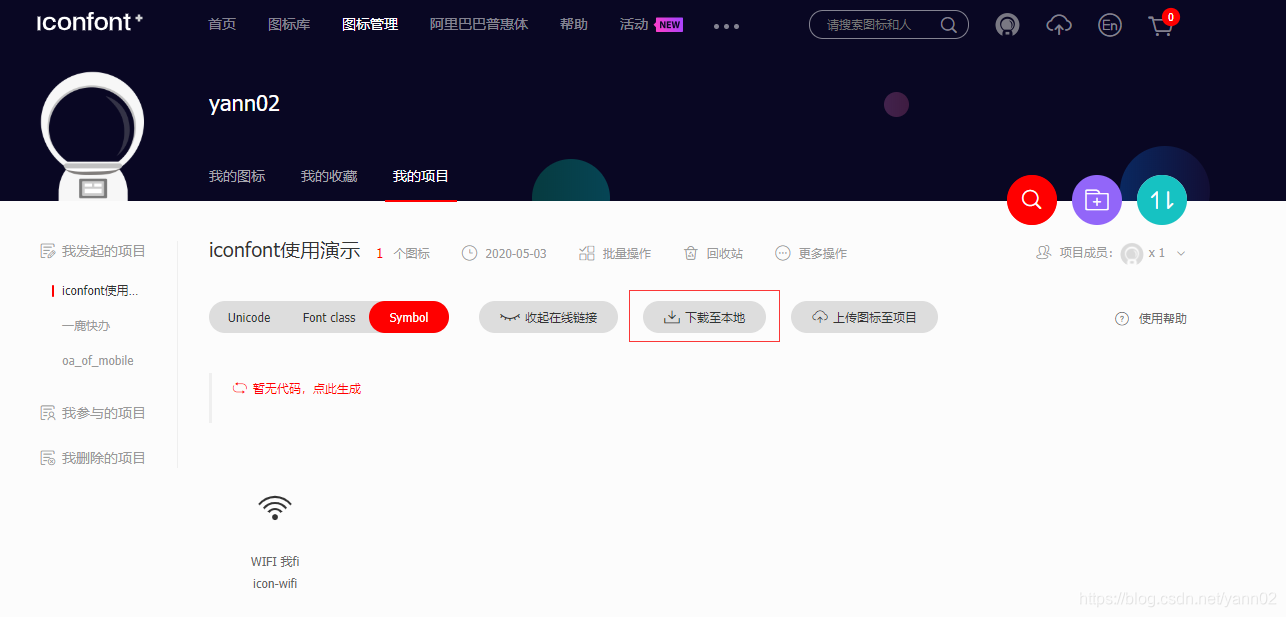Image resolution: width=1286 pixels, height=617 pixels.
Task: Select the Unicode mode
Action: pyautogui.click(x=249, y=317)
